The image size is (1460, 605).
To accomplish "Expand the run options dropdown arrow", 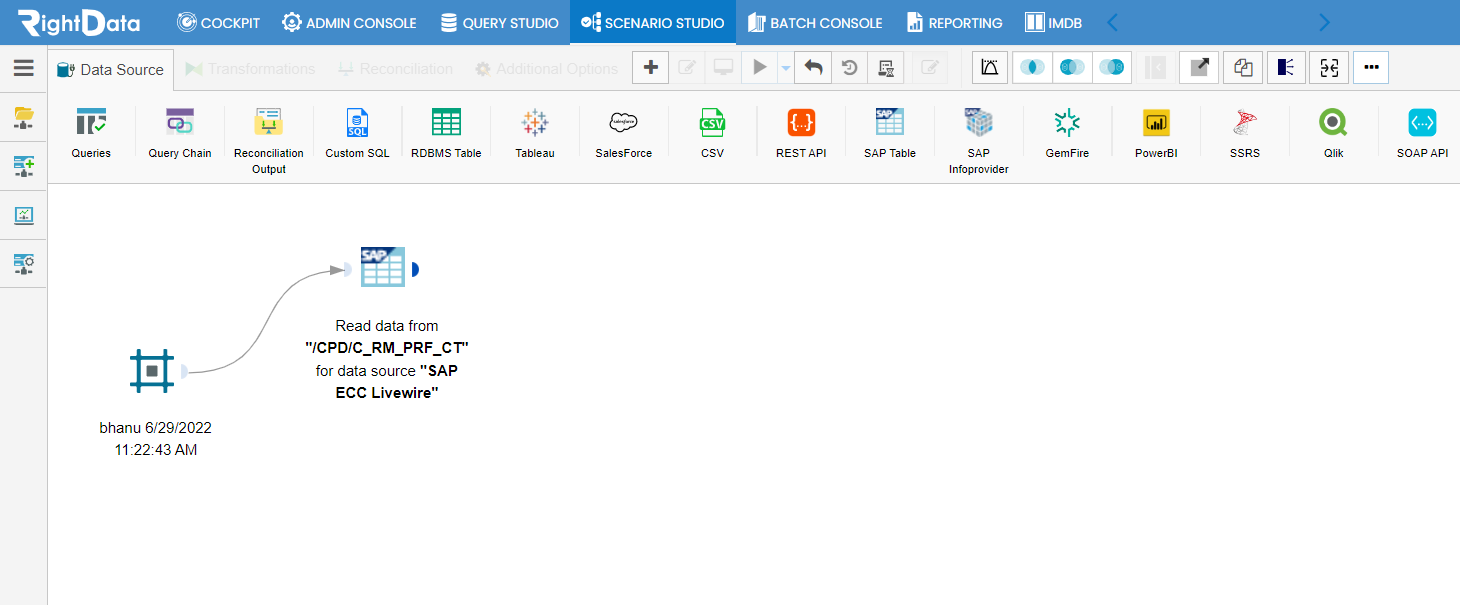I will point(785,68).
